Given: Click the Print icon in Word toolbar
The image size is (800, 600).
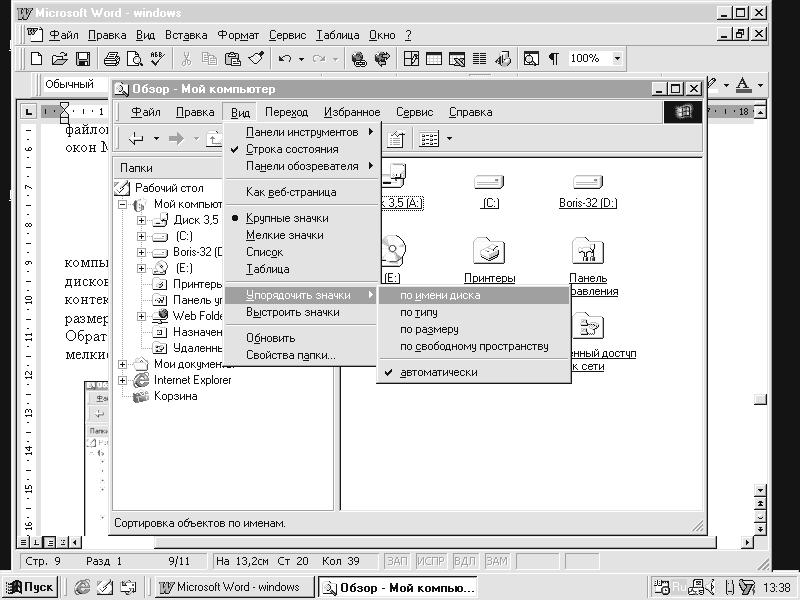Looking at the screenshot, I should (x=112, y=59).
